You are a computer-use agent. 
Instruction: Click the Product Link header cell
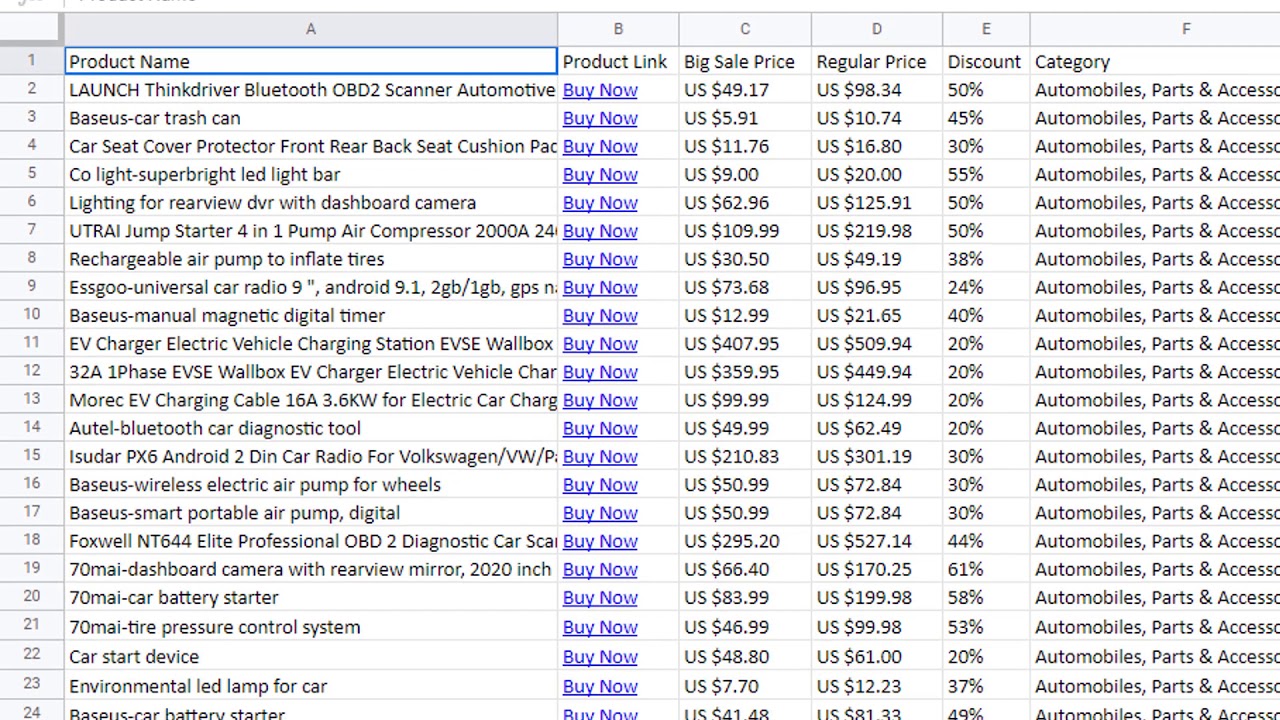(618, 61)
